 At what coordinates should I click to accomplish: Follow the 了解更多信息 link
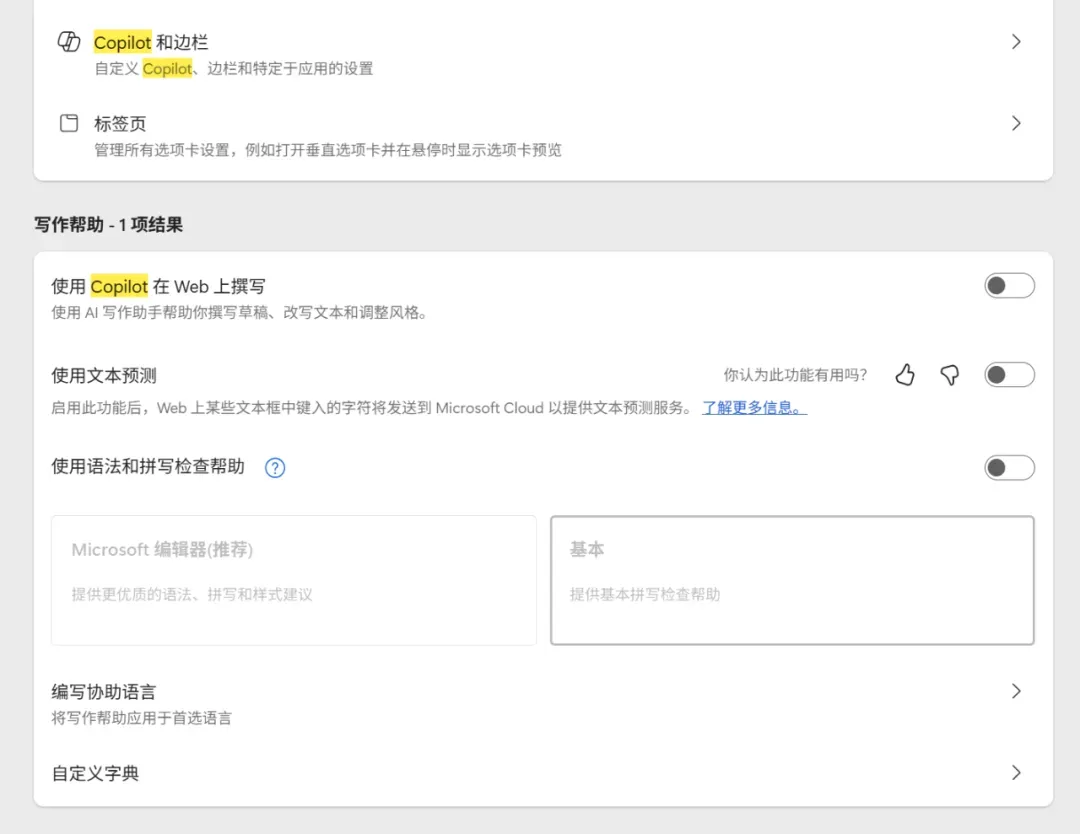tap(754, 408)
